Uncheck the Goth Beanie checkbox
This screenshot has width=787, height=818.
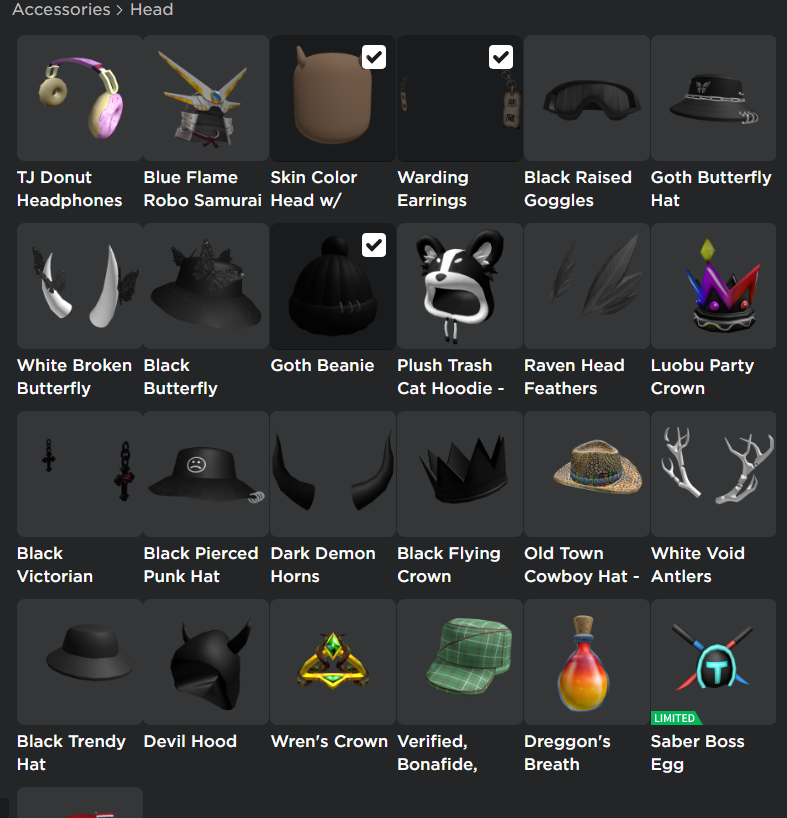(x=374, y=245)
